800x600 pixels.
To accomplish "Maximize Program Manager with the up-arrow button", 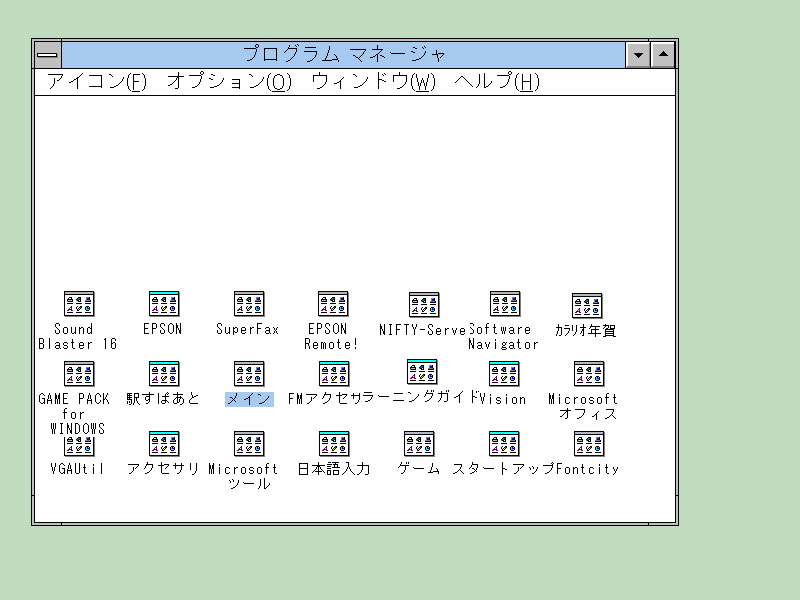I will (x=663, y=55).
